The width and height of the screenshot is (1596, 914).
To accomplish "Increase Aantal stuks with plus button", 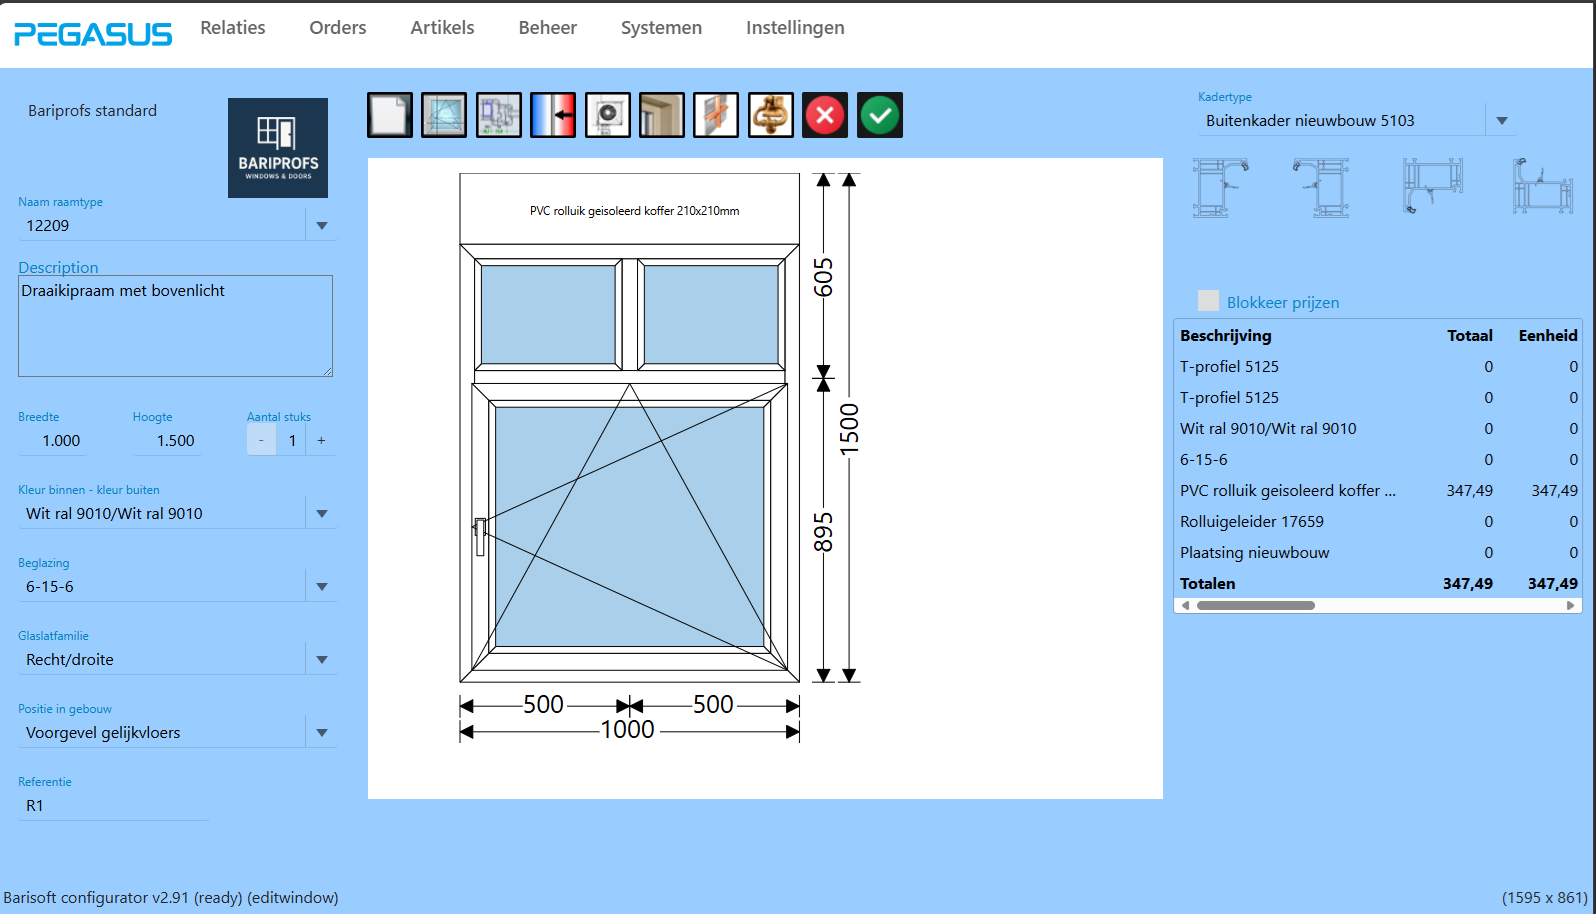I will click(321, 440).
